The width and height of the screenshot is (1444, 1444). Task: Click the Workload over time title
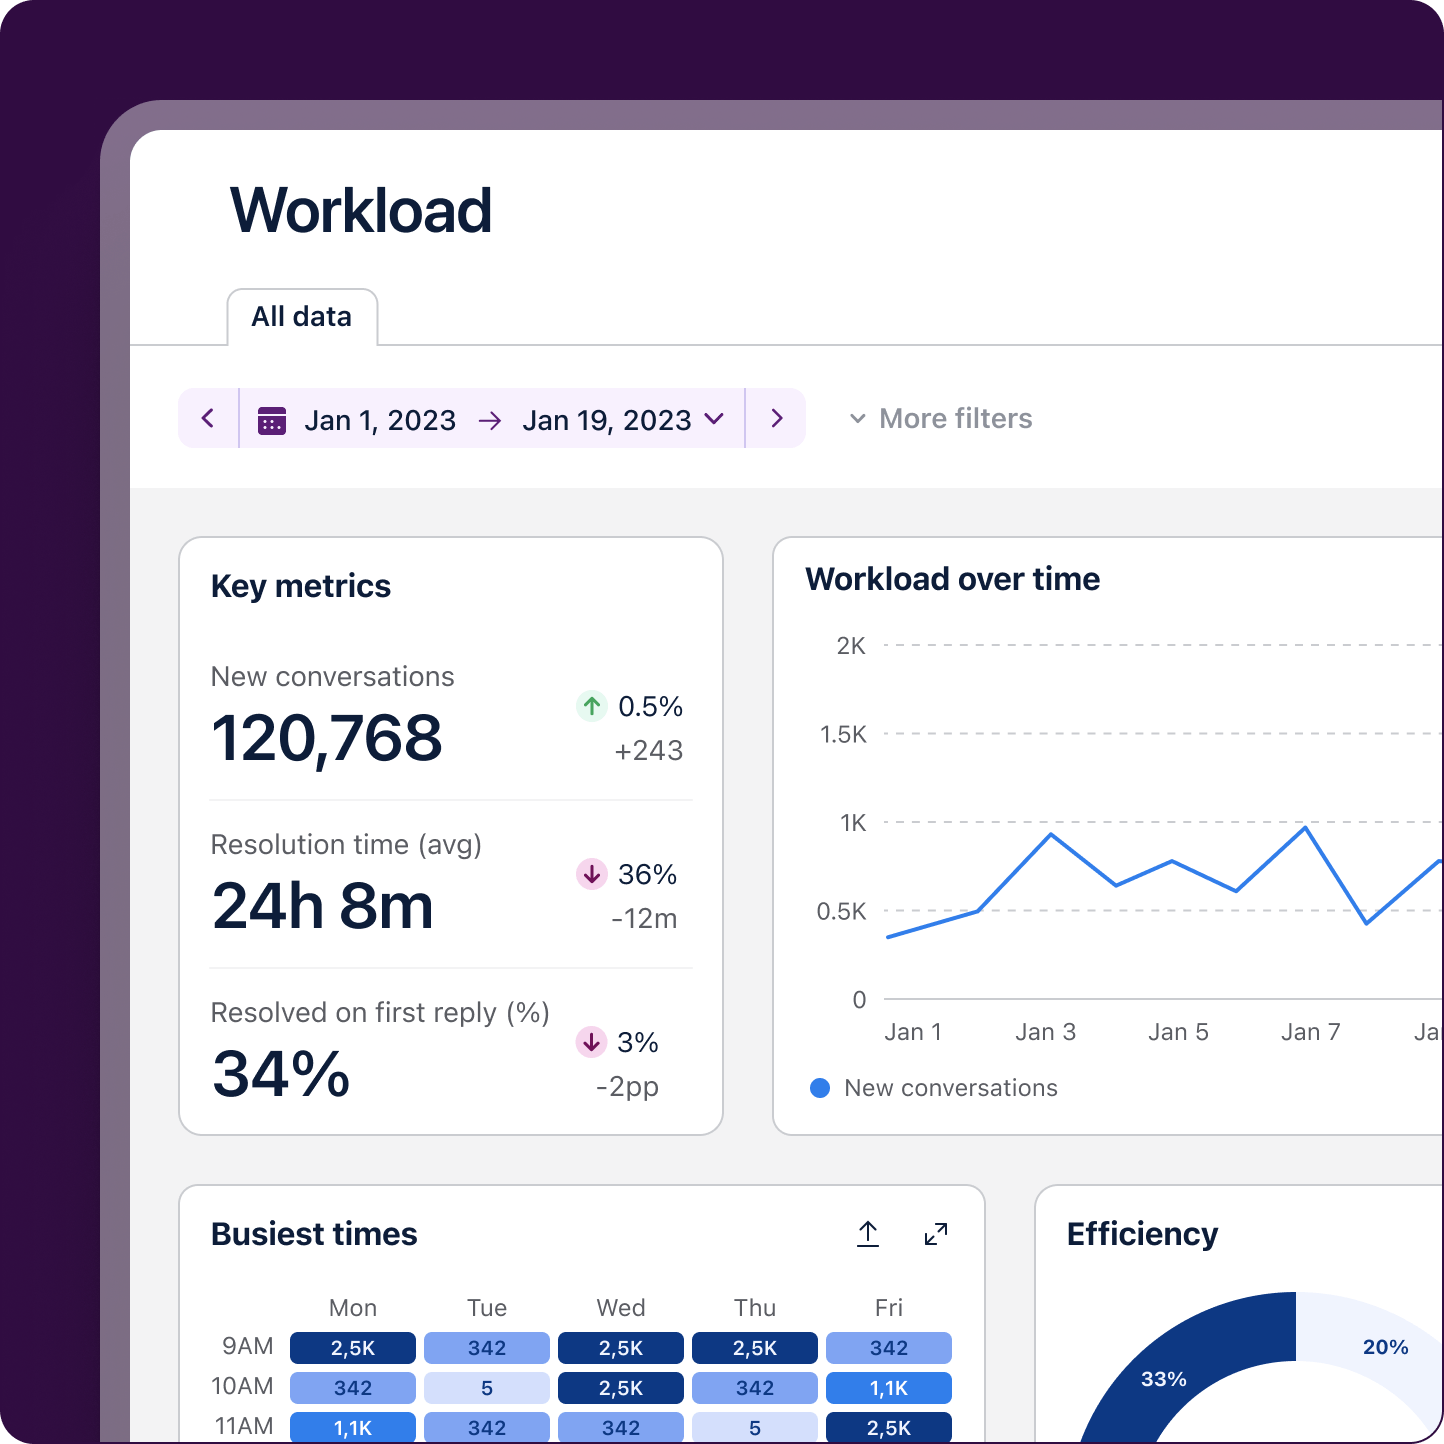pos(953,579)
